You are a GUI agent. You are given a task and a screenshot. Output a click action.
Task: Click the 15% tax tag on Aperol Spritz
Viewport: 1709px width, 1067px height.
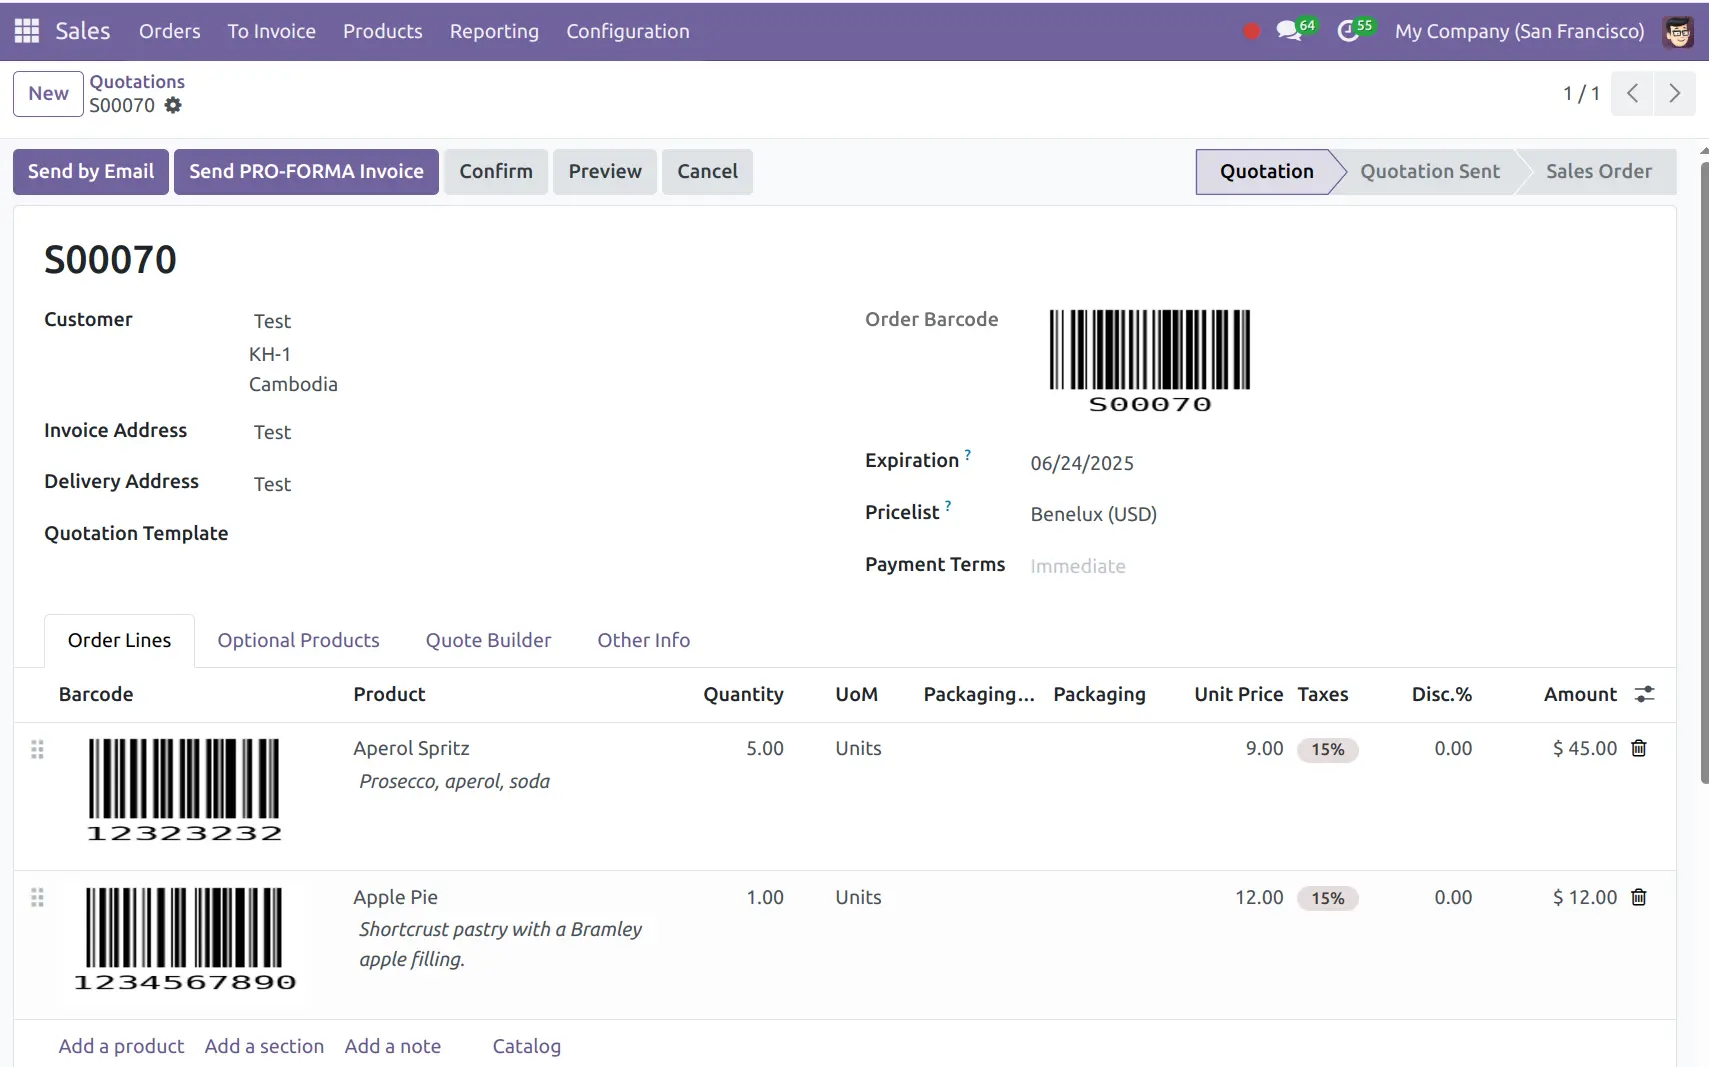coord(1327,749)
